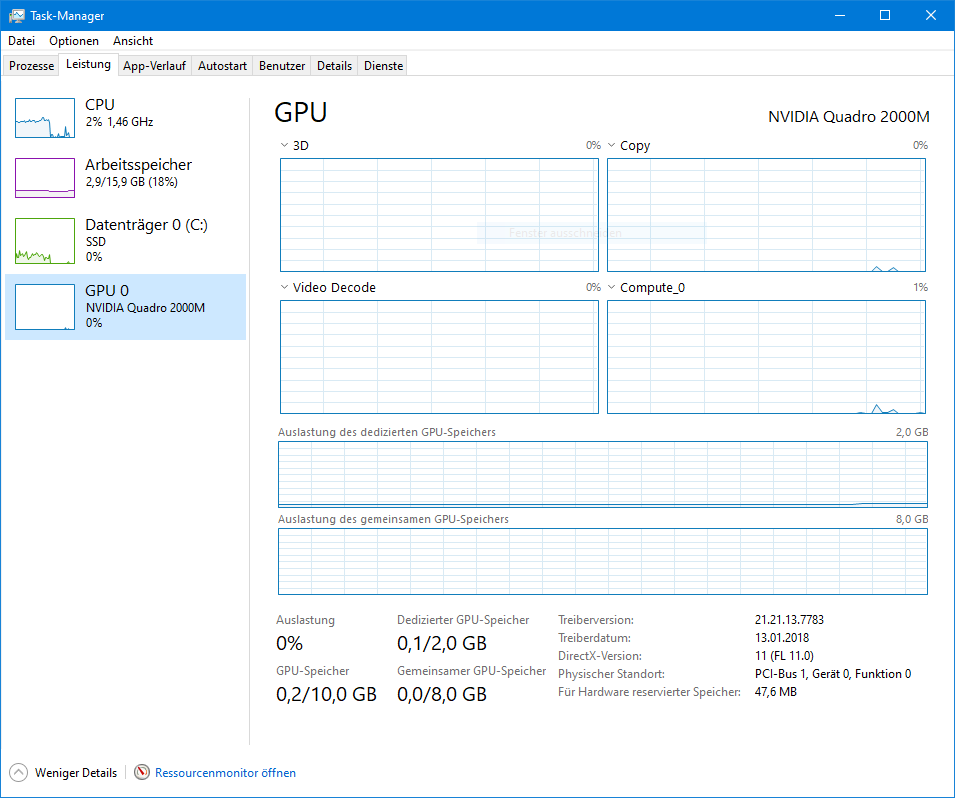The width and height of the screenshot is (955, 798).
Task: Click the Ressourcenmonitor circular icon
Action: tap(142, 772)
